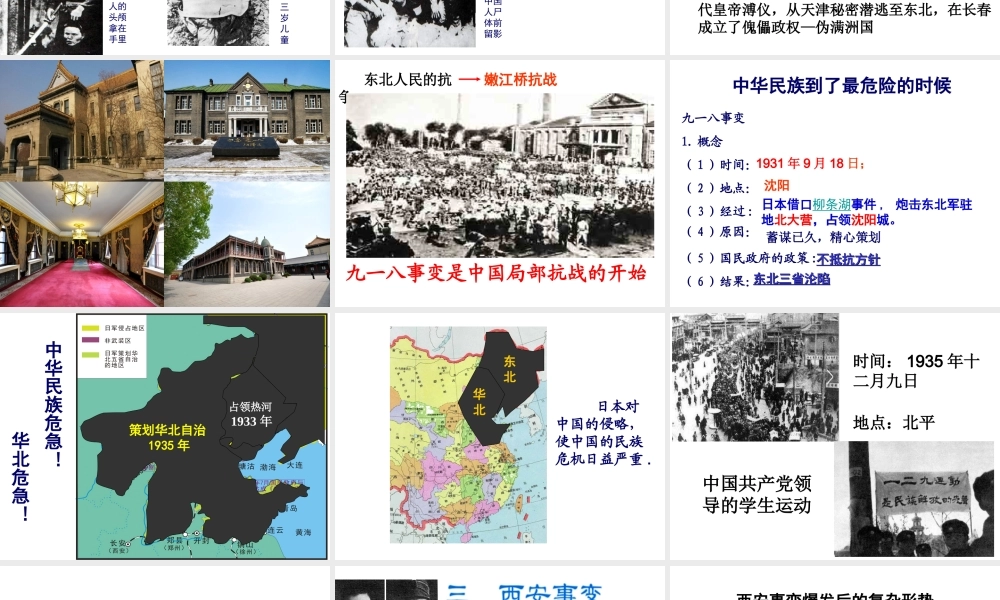Click the red text 北大营
This screenshot has width=1000, height=600.
(793, 220)
